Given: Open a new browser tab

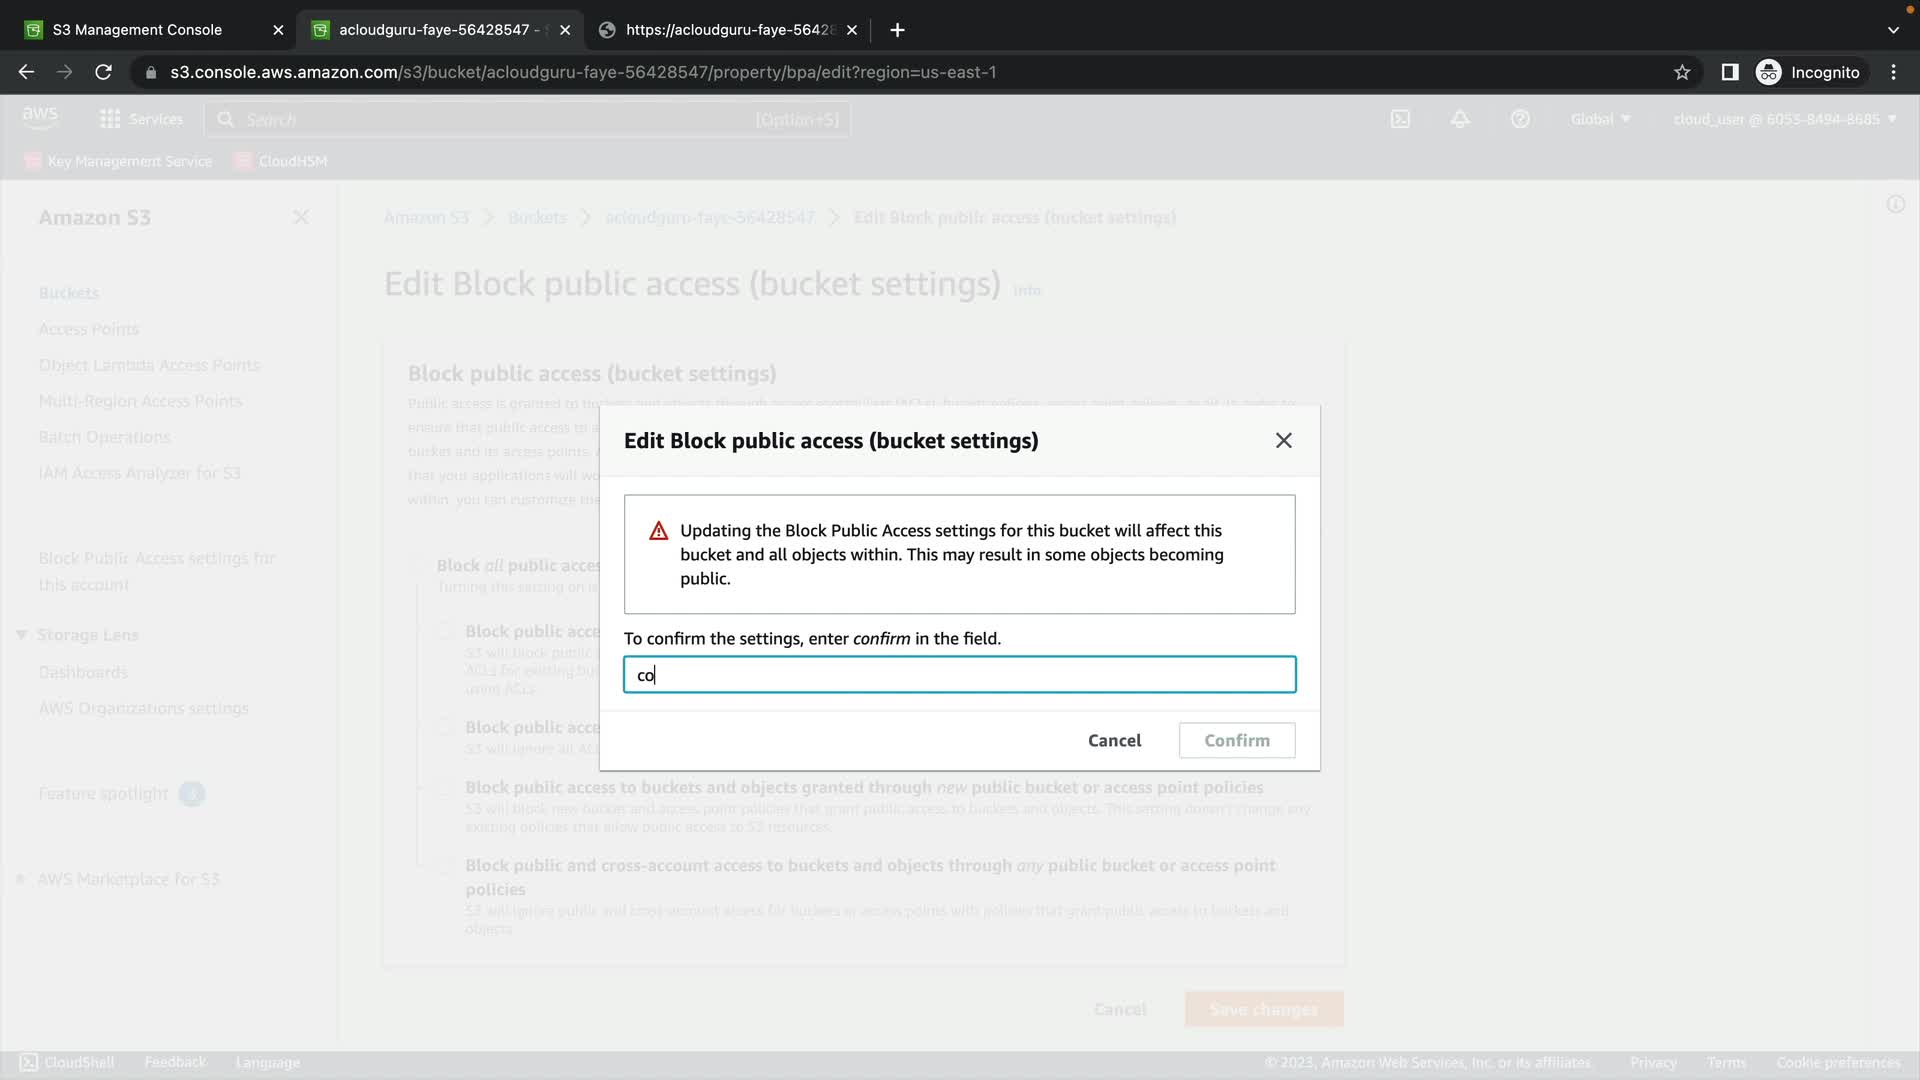Looking at the screenshot, I should pyautogui.click(x=897, y=30).
